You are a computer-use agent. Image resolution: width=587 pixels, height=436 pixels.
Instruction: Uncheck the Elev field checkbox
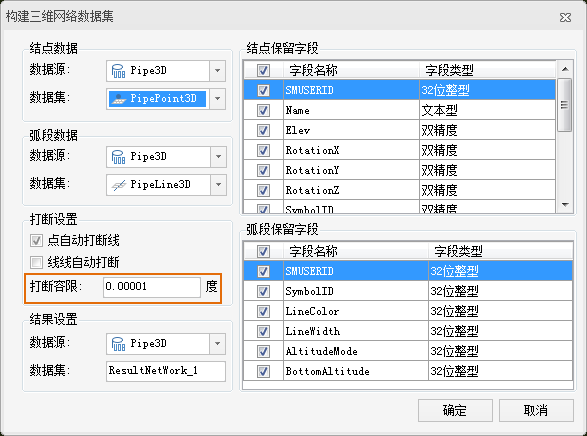(263, 130)
